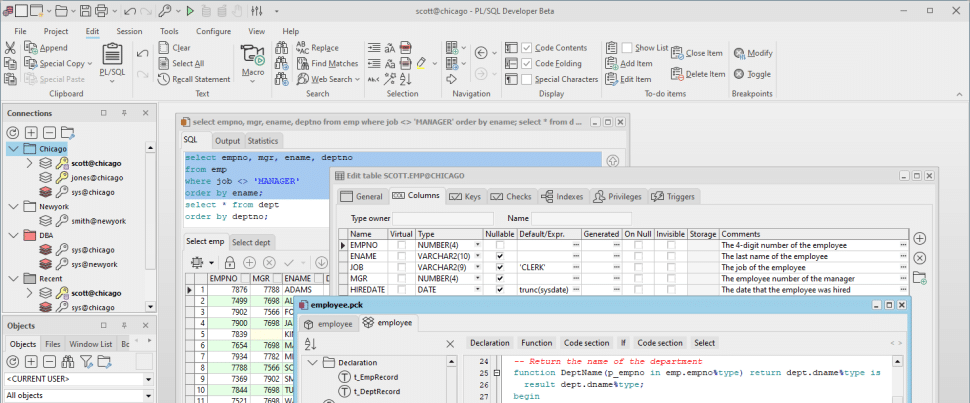This screenshot has width=970, height=403.
Task: Click the Modify breakpoints icon
Action: click(738, 53)
